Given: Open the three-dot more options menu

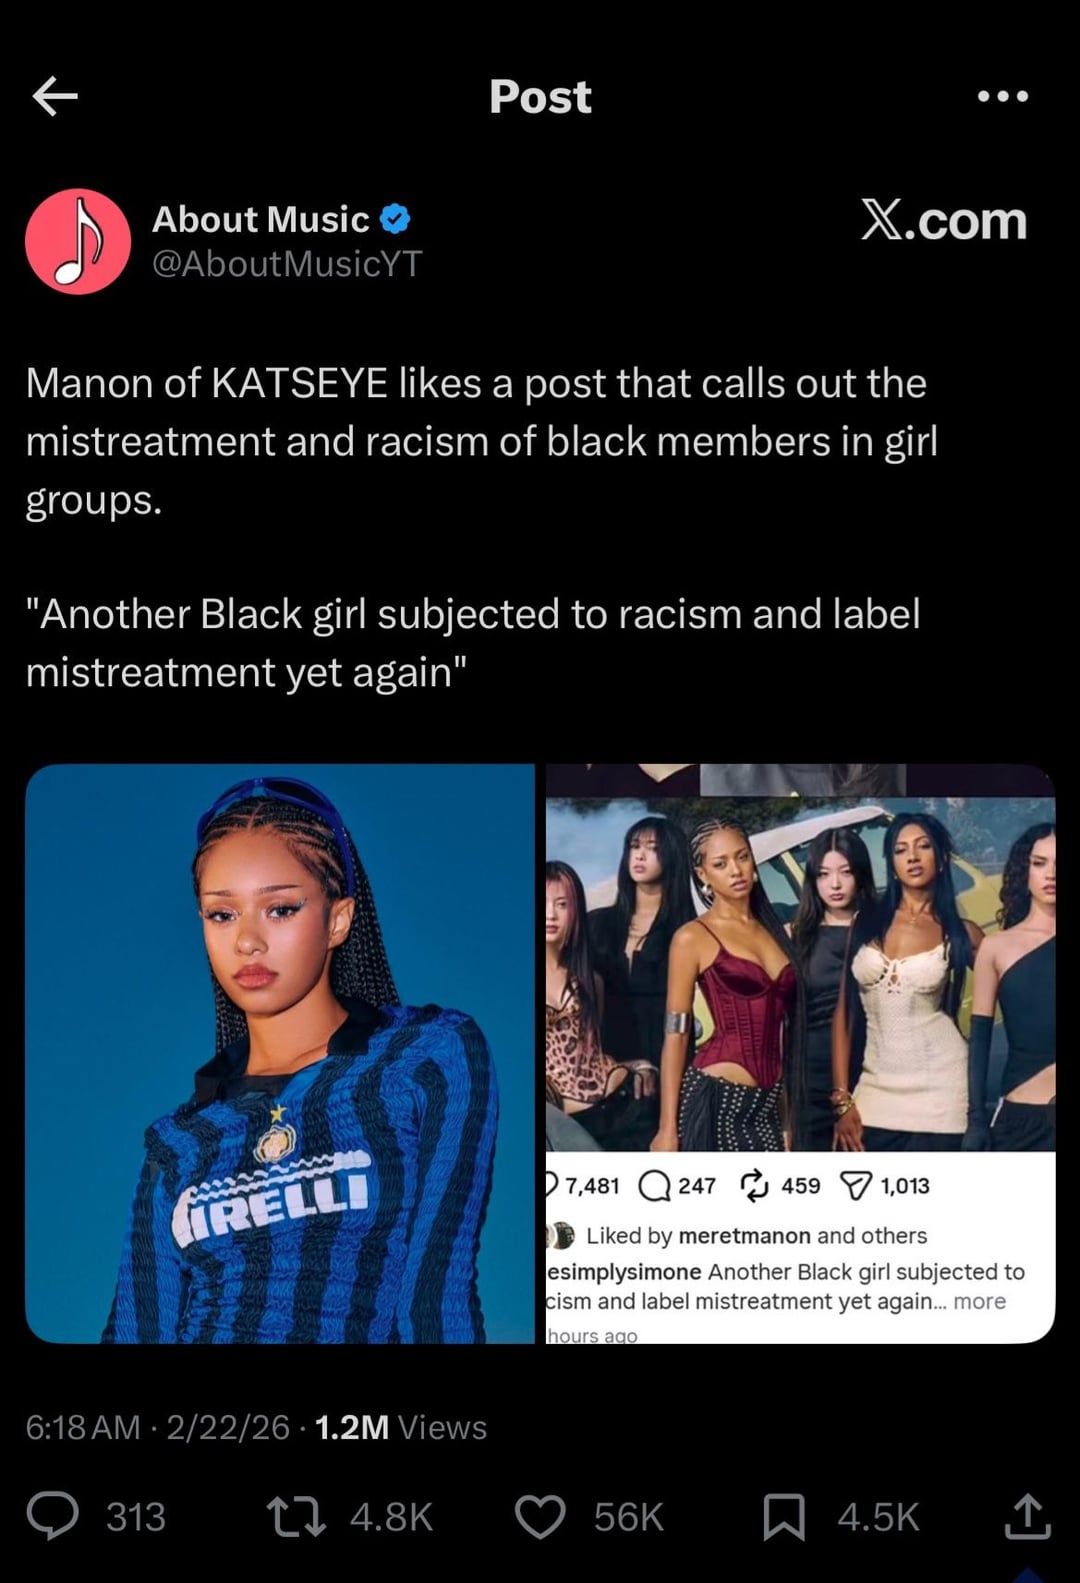Looking at the screenshot, I should pyautogui.click(x=1002, y=96).
